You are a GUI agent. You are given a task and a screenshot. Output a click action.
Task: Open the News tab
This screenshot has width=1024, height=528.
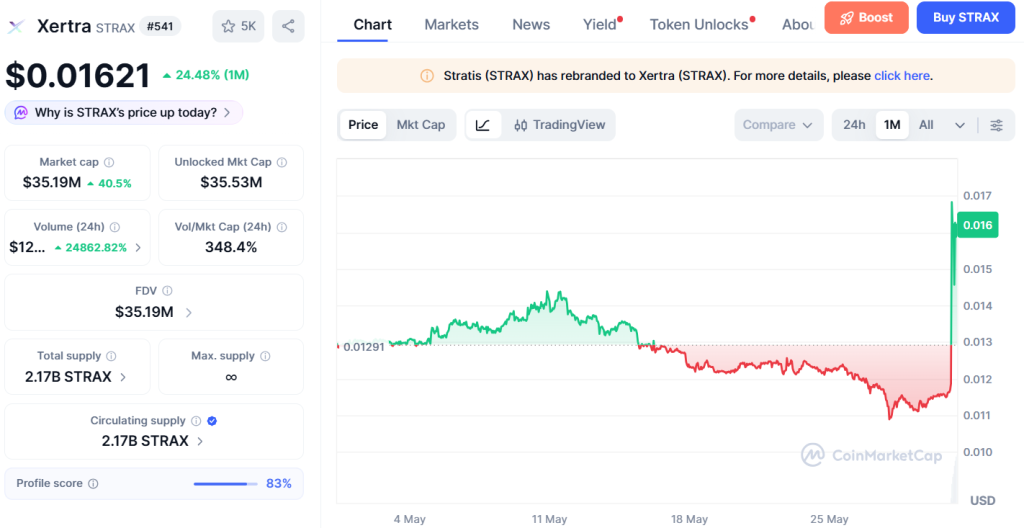pyautogui.click(x=531, y=25)
